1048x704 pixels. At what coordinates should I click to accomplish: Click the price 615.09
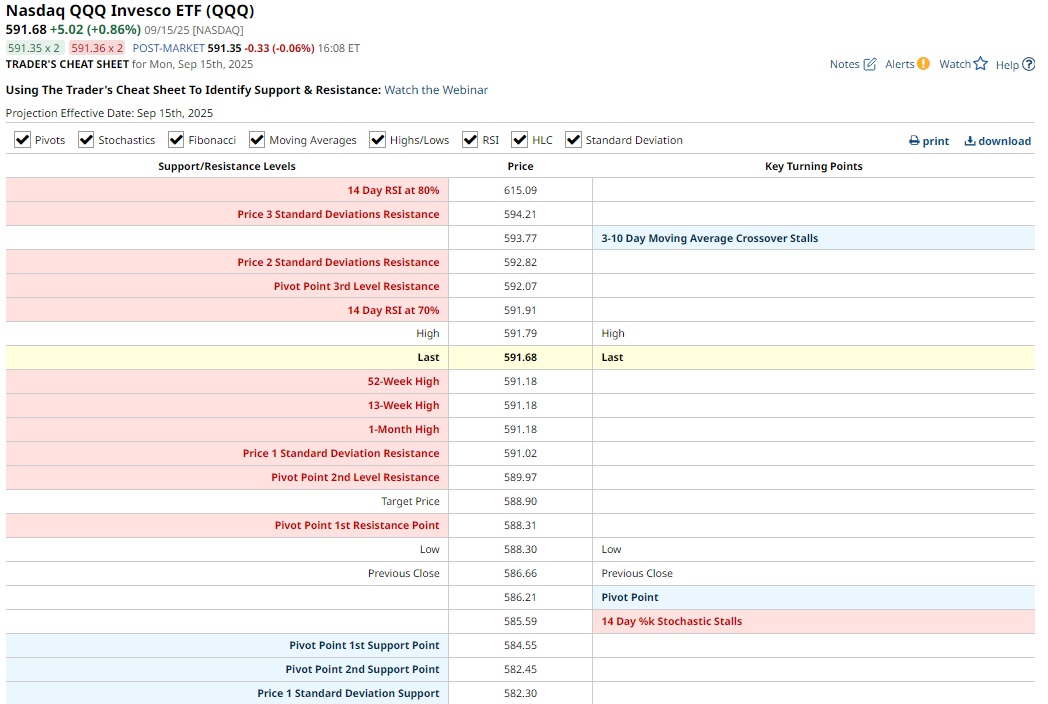pyautogui.click(x=521, y=191)
